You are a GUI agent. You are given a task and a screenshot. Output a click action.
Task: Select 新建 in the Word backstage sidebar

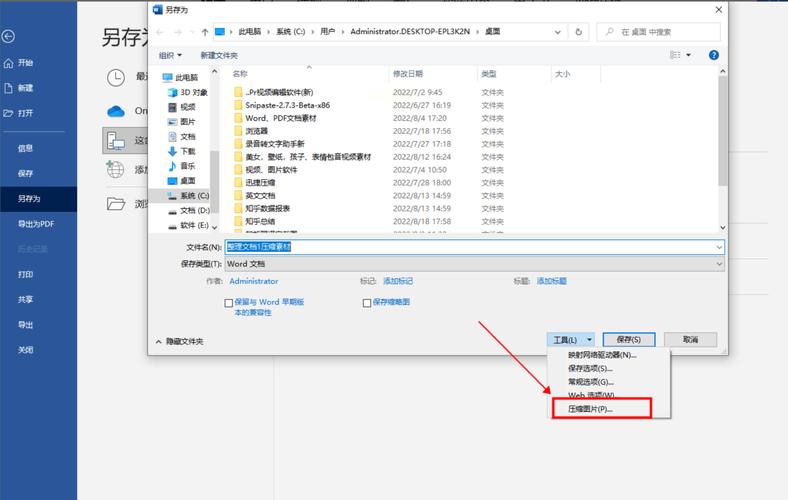coord(19,88)
